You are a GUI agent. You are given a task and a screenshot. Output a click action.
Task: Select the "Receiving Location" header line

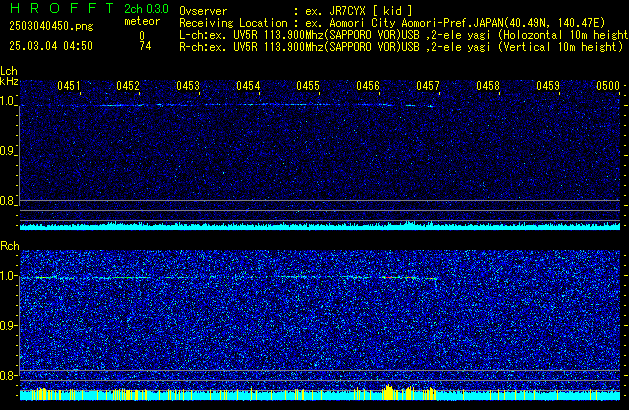click(392, 23)
